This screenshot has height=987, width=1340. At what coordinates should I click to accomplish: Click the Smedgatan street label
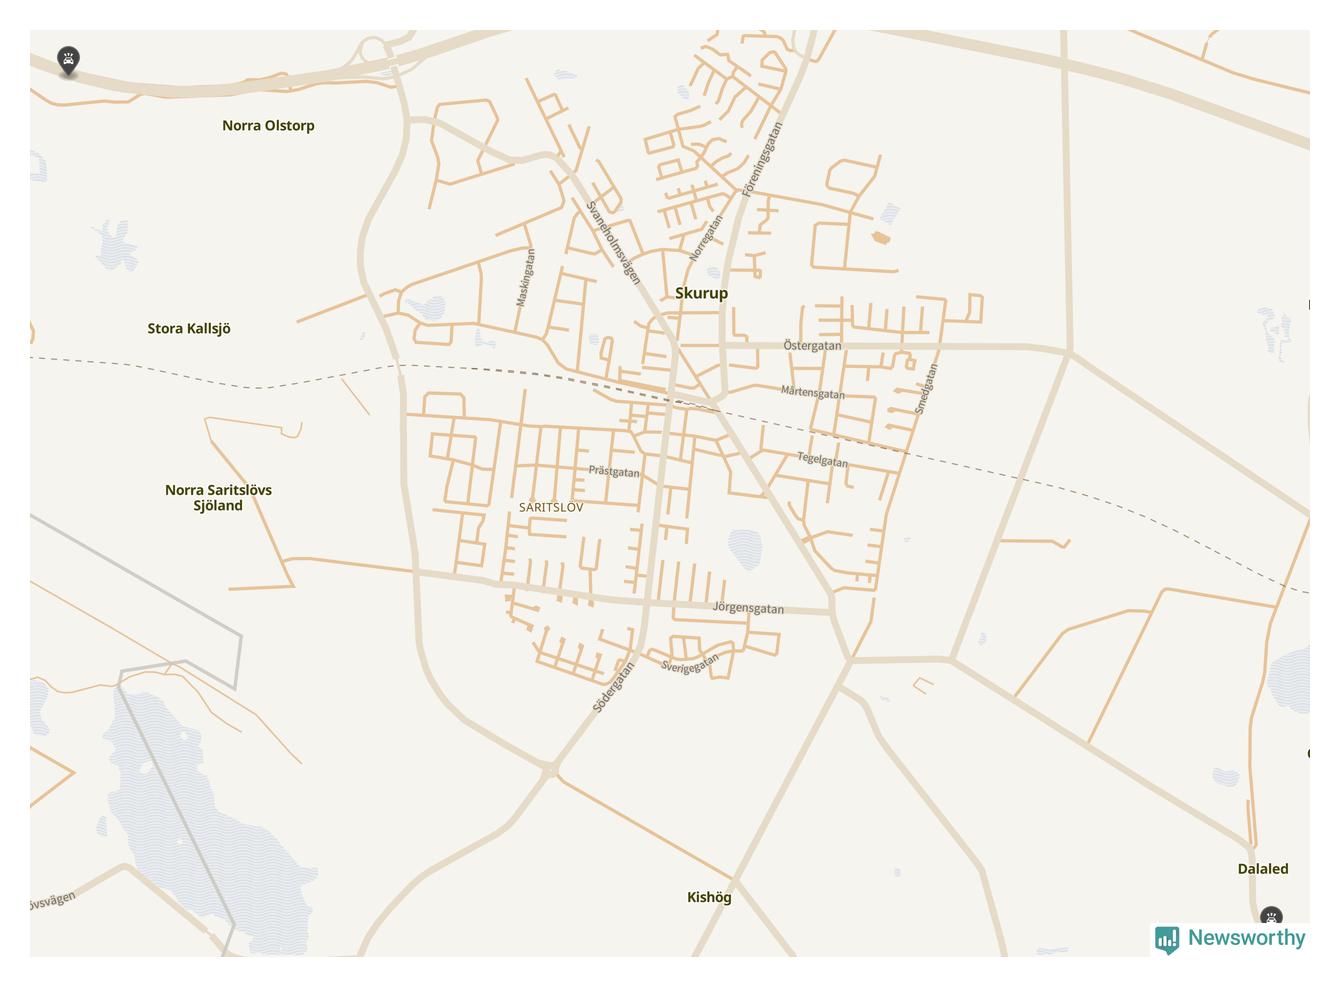[926, 388]
